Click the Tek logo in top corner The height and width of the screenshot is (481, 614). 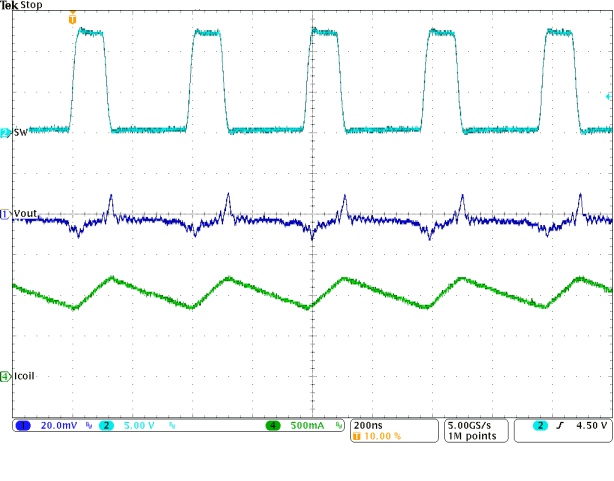click(x=10, y=6)
